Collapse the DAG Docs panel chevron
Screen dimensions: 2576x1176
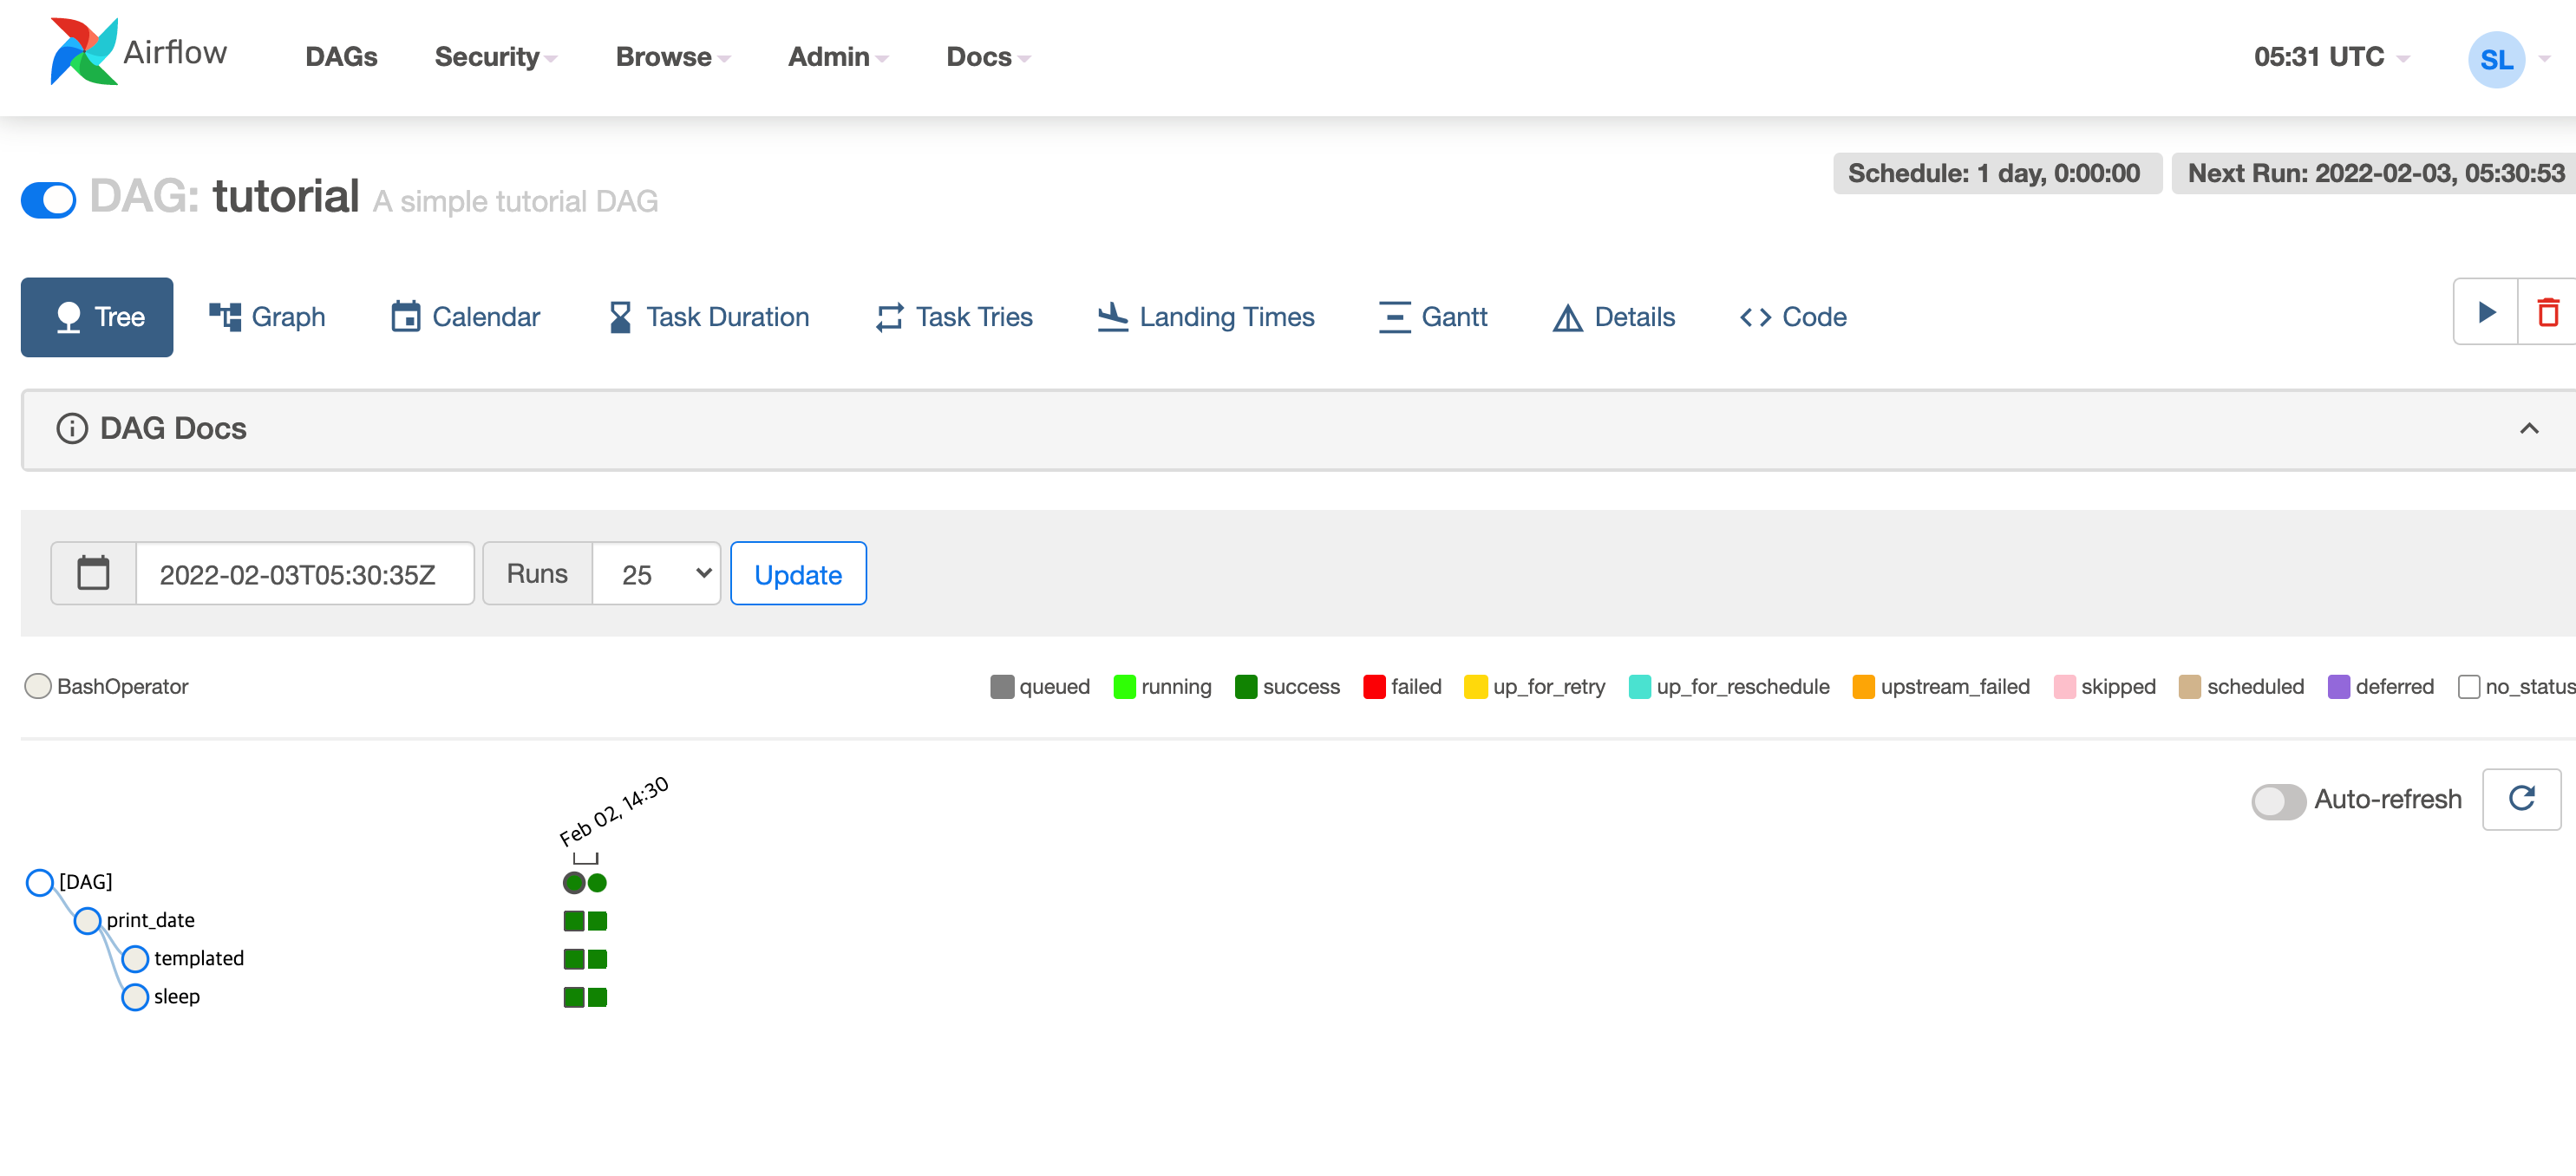2528,428
